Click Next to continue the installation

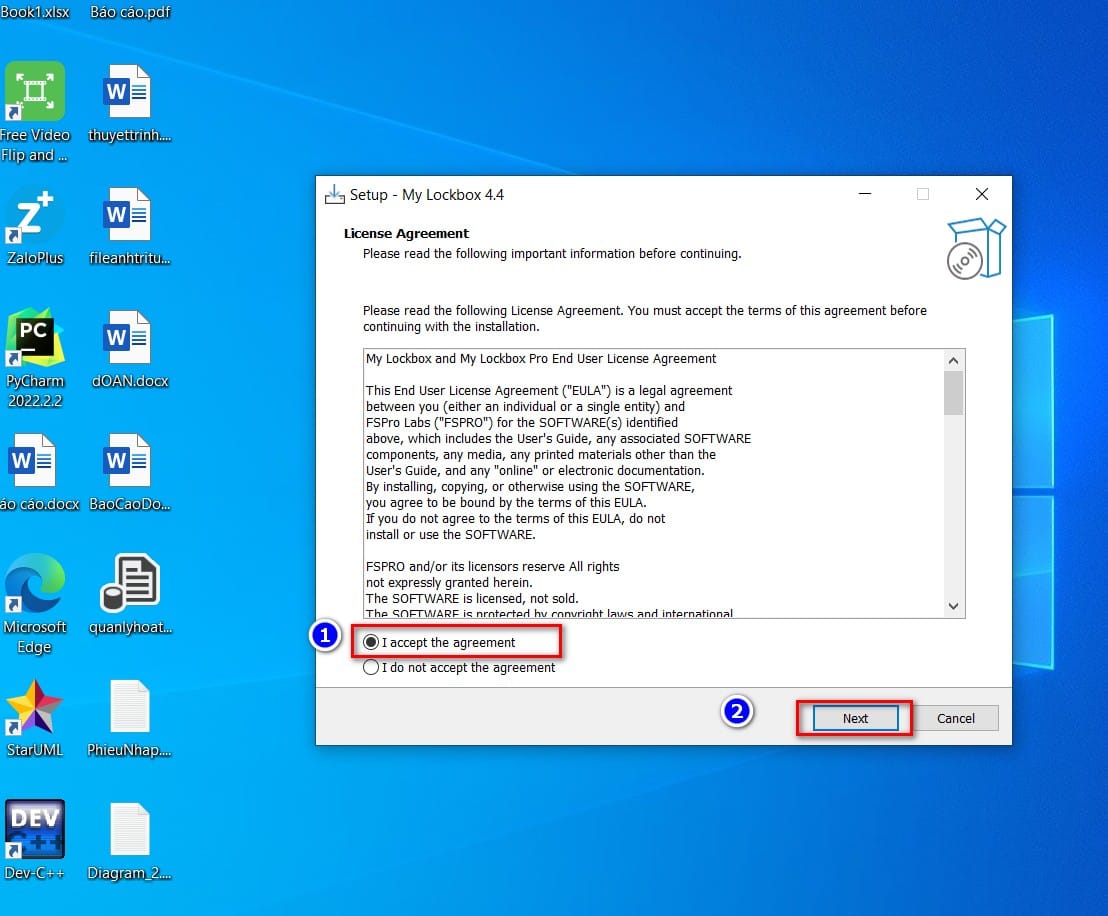pyautogui.click(x=855, y=718)
